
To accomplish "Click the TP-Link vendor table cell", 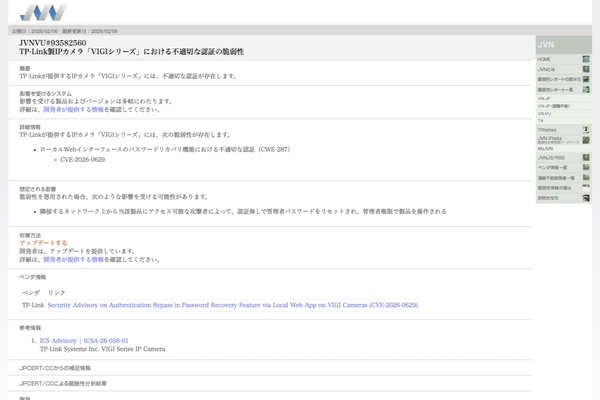I will (x=33, y=305).
